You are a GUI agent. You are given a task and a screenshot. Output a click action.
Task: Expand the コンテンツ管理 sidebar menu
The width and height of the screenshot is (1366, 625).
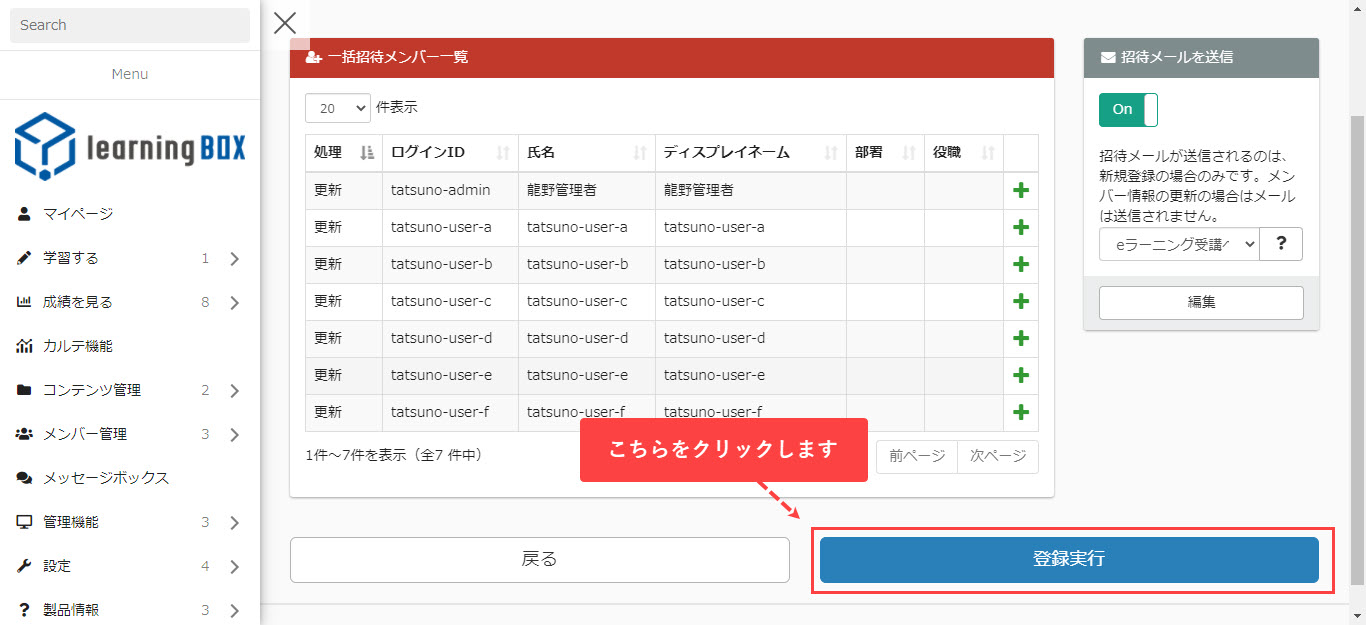coord(130,390)
